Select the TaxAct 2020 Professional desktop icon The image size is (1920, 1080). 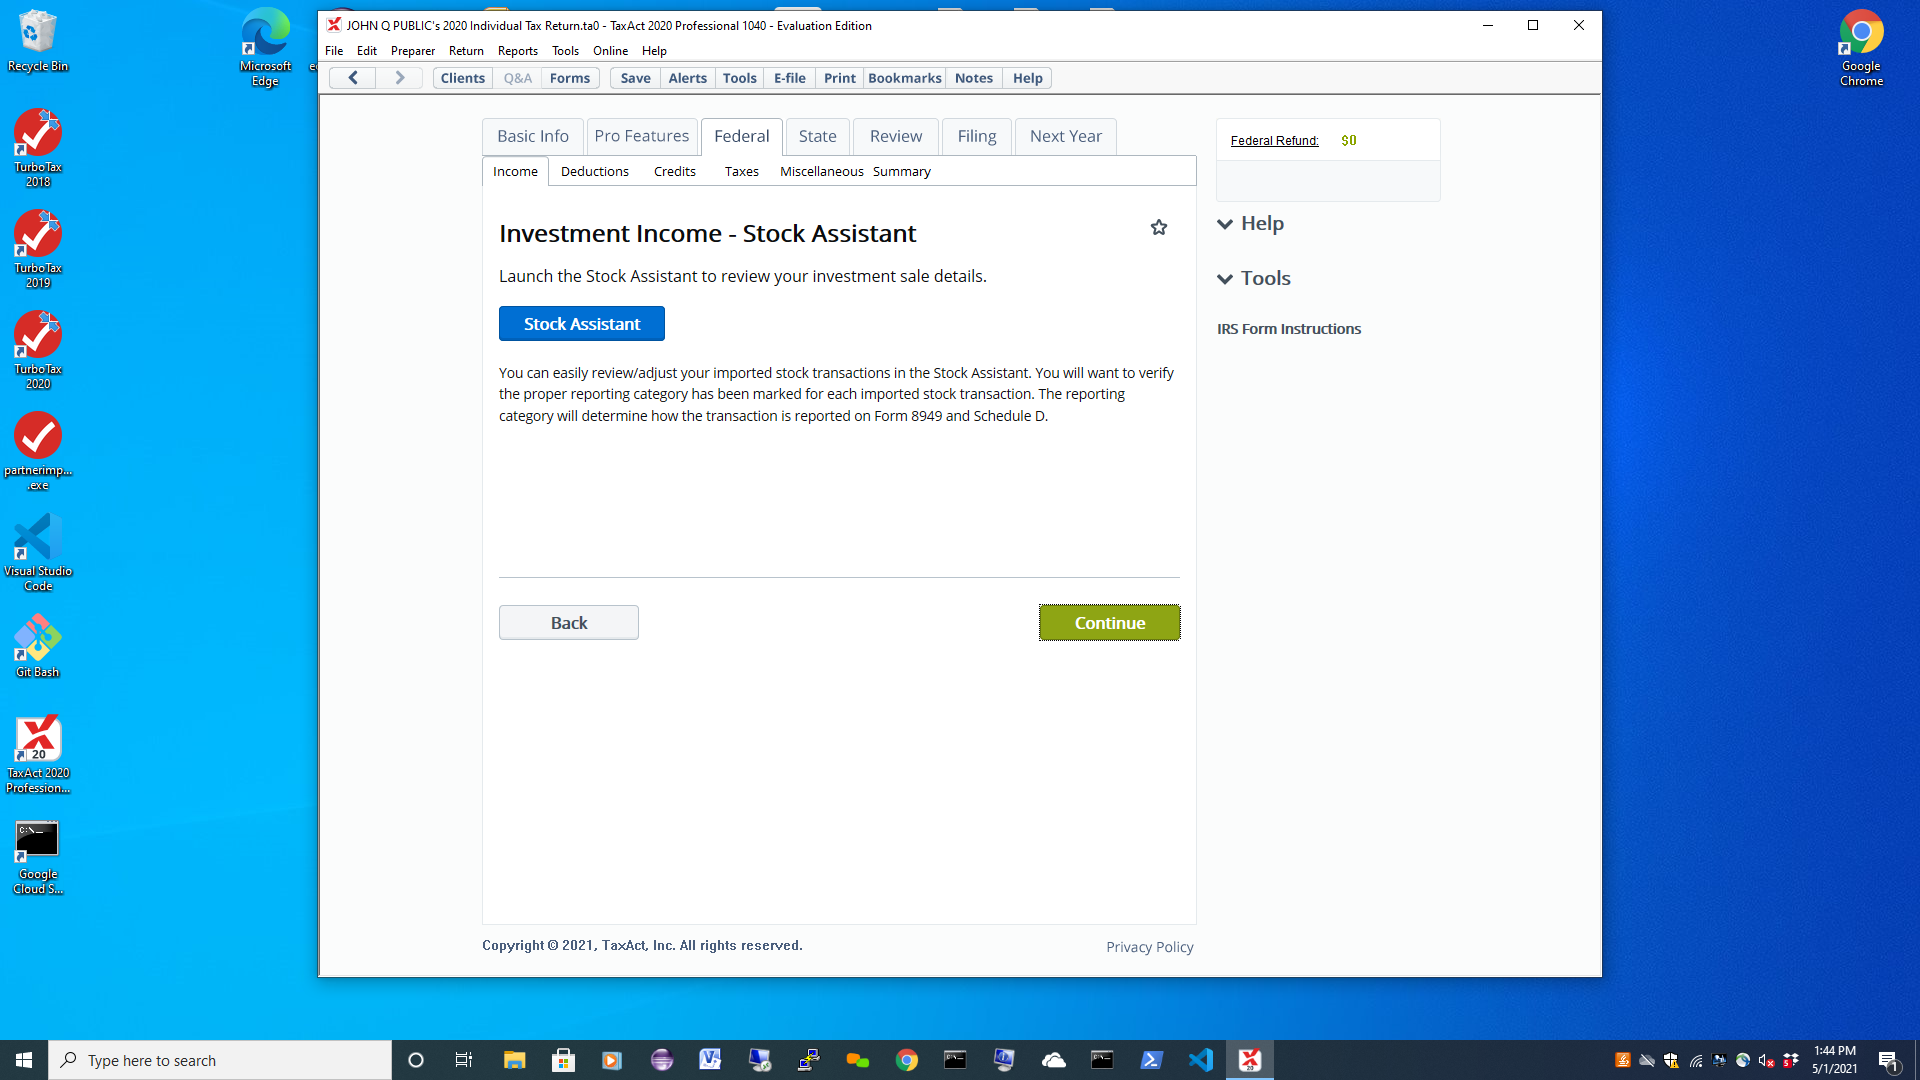click(38, 755)
